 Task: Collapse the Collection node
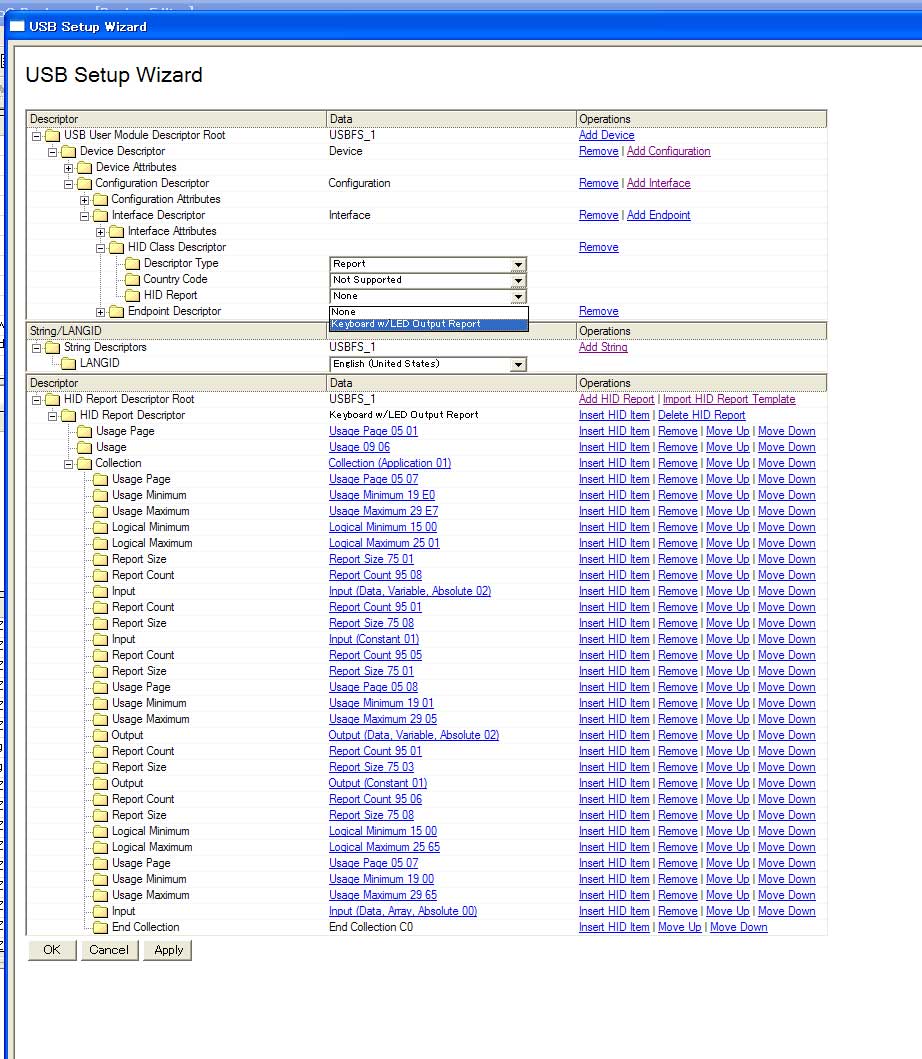tap(68, 465)
